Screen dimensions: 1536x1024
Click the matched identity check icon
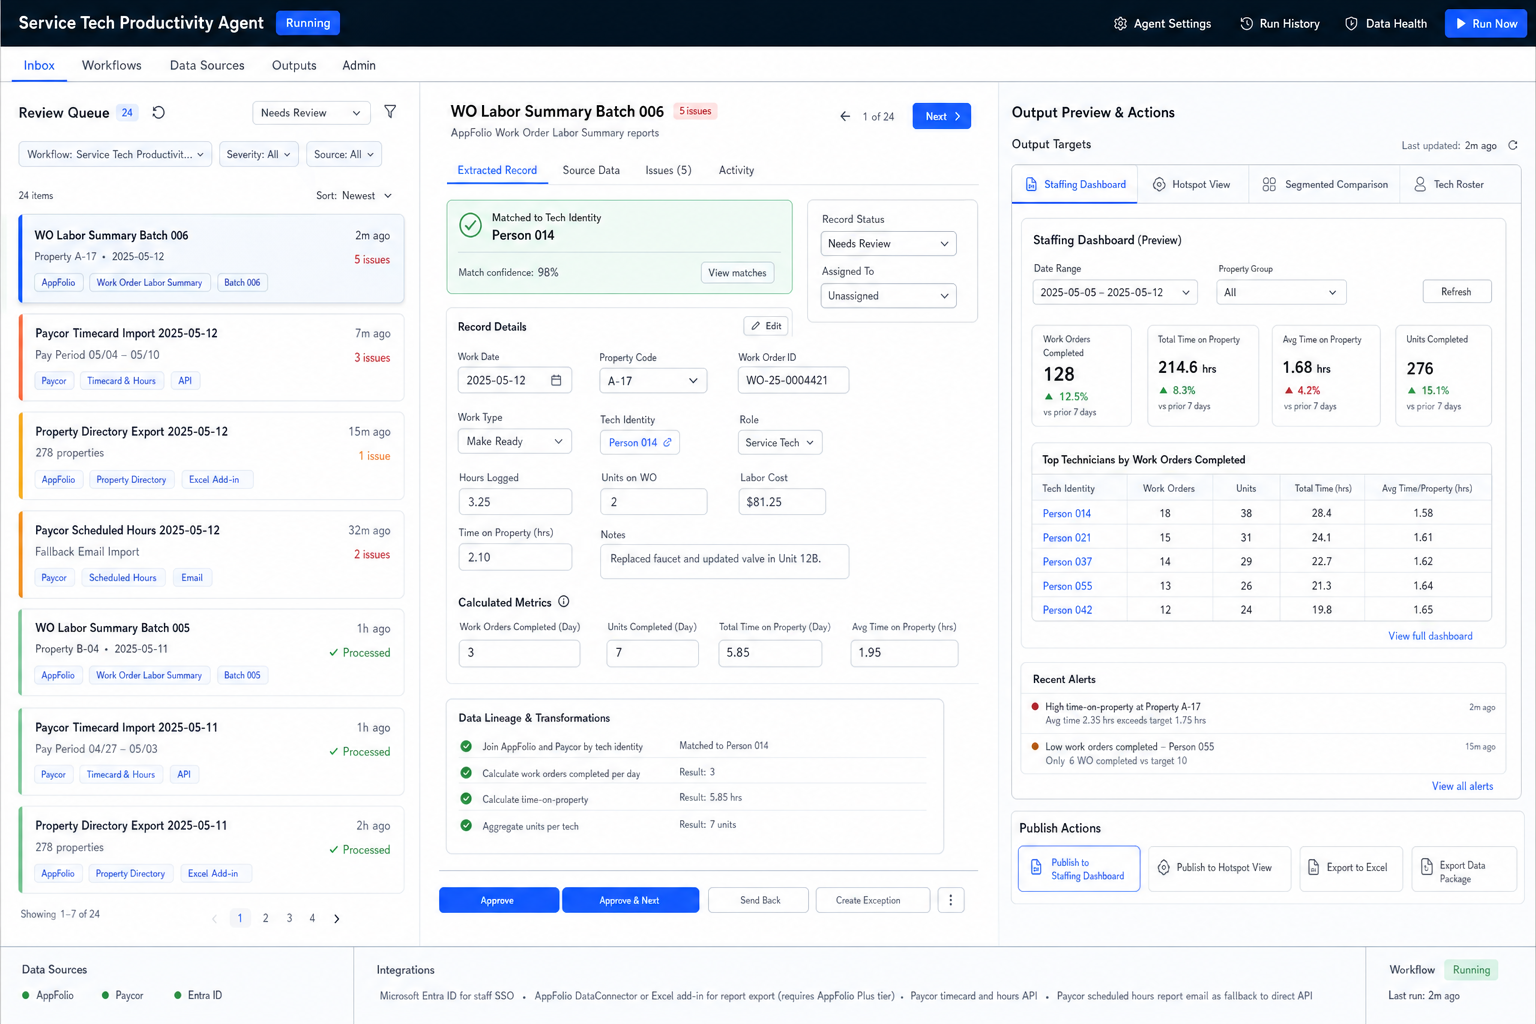(x=470, y=226)
